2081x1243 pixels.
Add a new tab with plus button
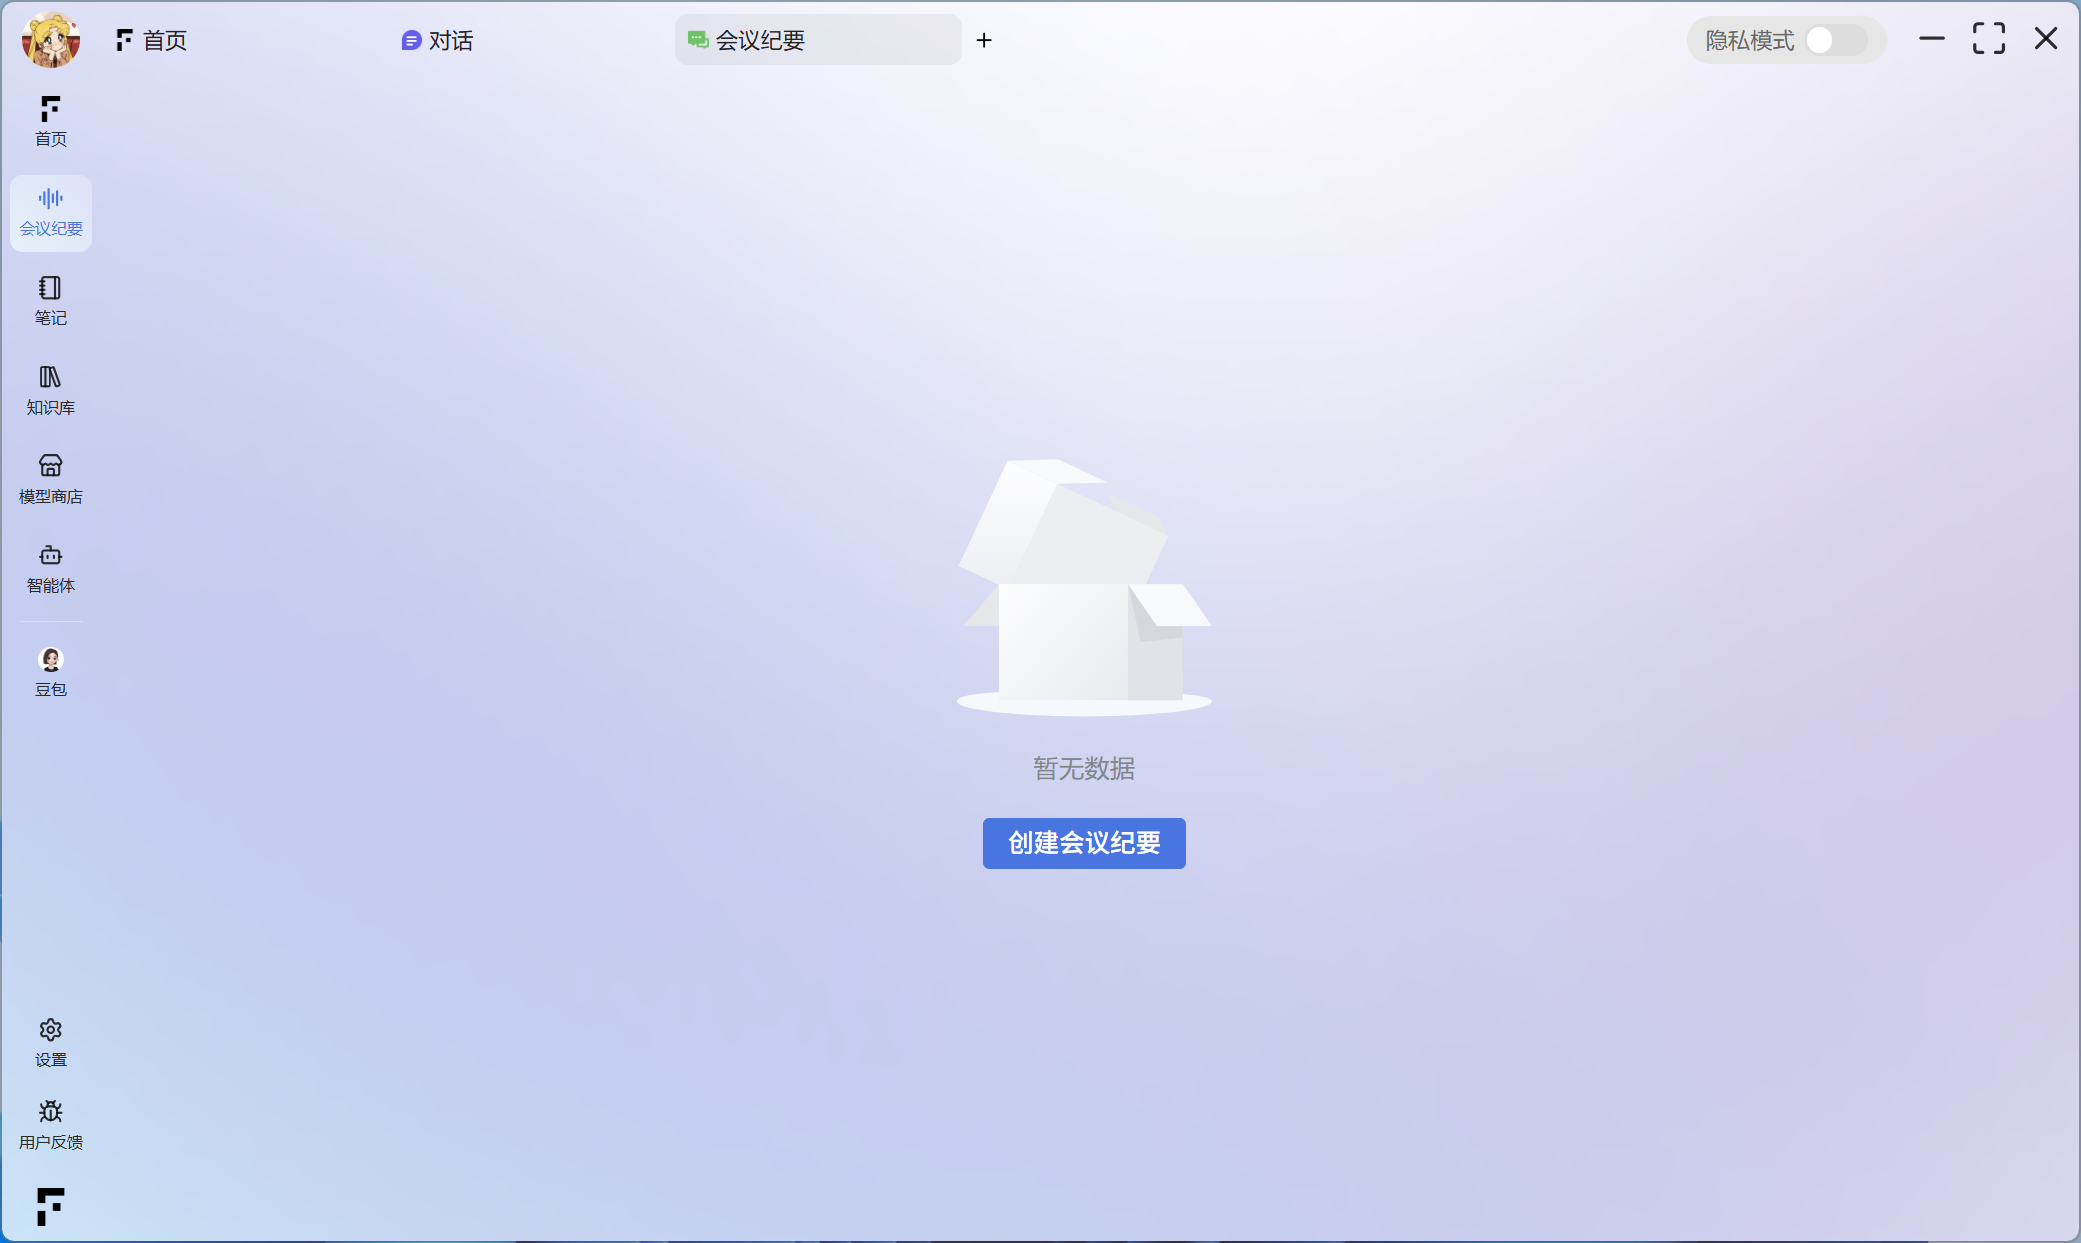984,40
